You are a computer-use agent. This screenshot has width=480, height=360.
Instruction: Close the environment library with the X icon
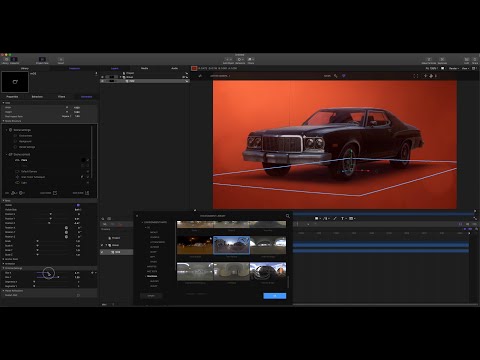coord(137,216)
